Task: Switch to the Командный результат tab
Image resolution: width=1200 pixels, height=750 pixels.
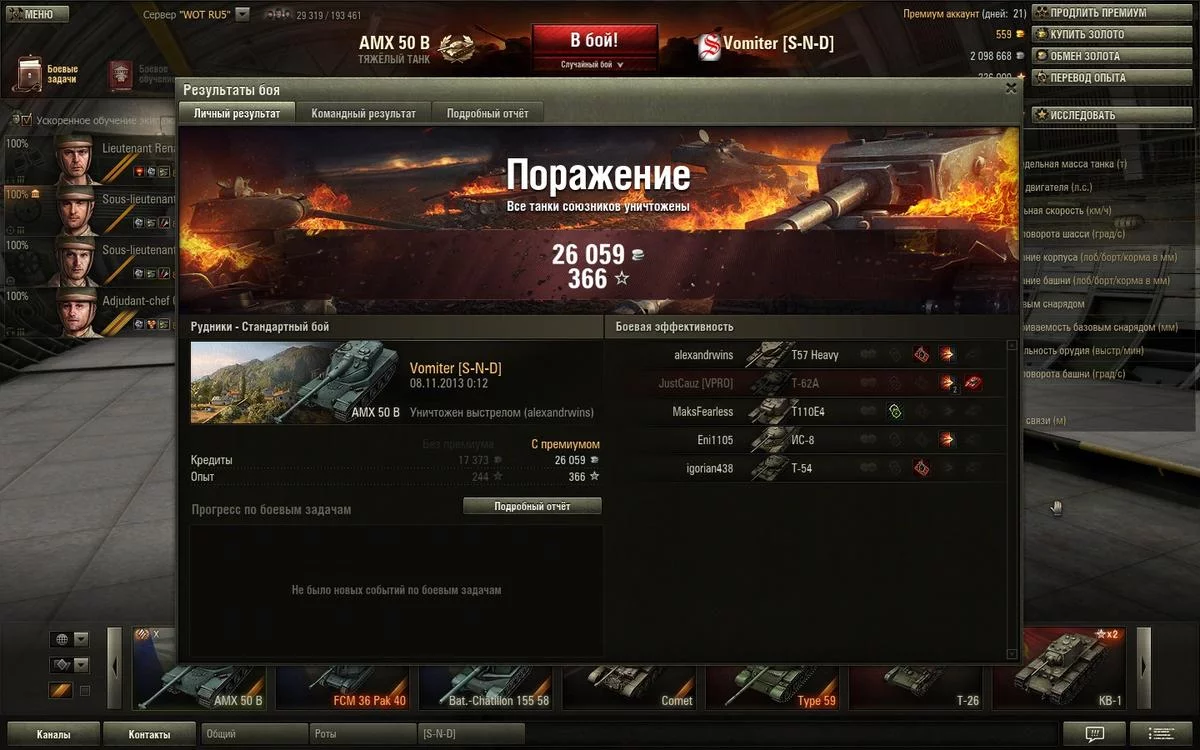Action: pyautogui.click(x=363, y=113)
